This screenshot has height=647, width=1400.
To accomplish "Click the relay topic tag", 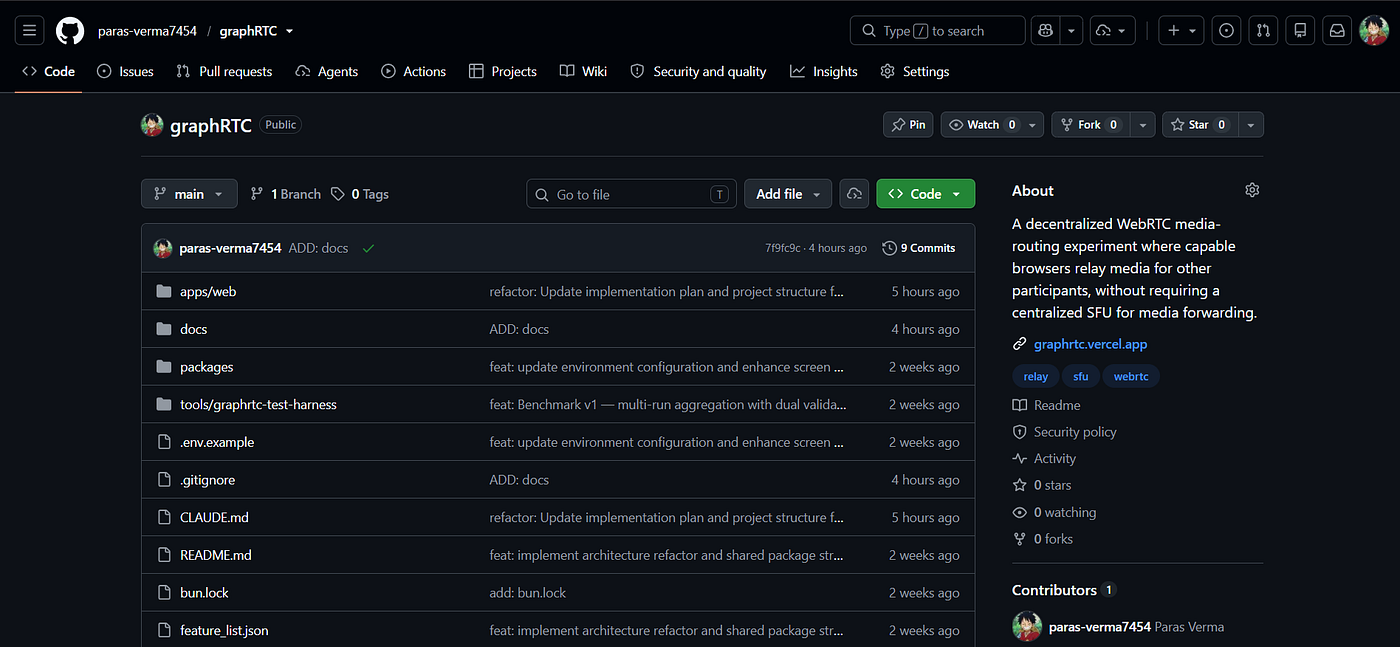I will click(1036, 377).
